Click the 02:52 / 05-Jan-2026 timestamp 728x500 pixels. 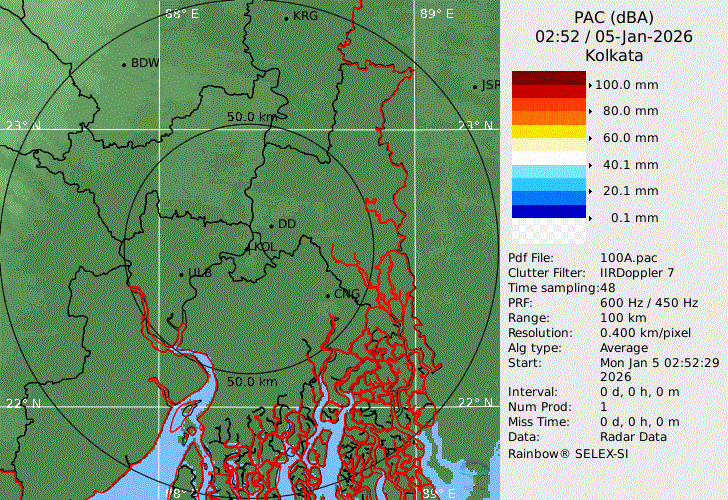615,36
